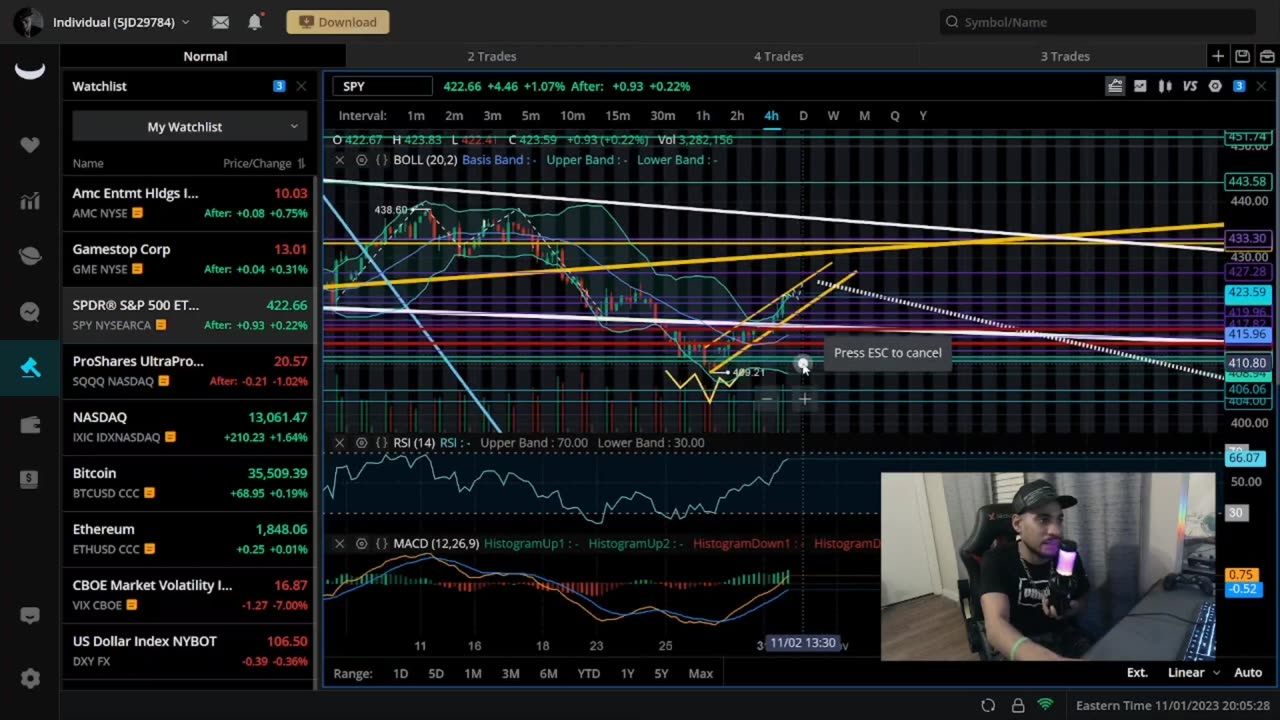Switch to the Normal layout tab
This screenshot has height=720, width=1280.
tap(205, 56)
